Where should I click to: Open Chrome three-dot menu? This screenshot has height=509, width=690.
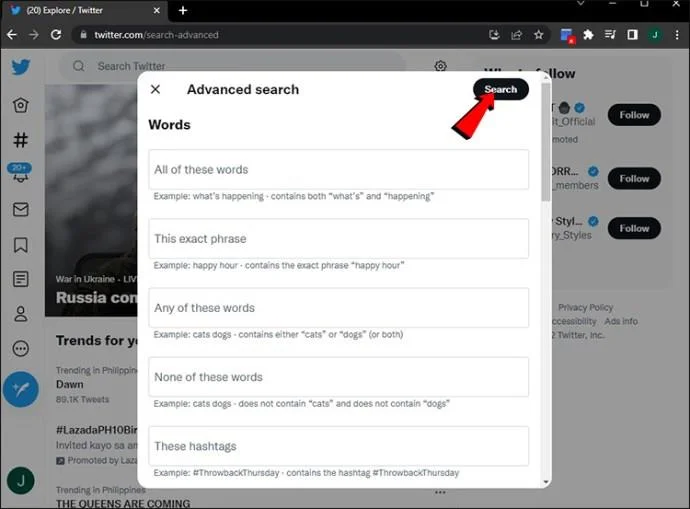pos(677,35)
